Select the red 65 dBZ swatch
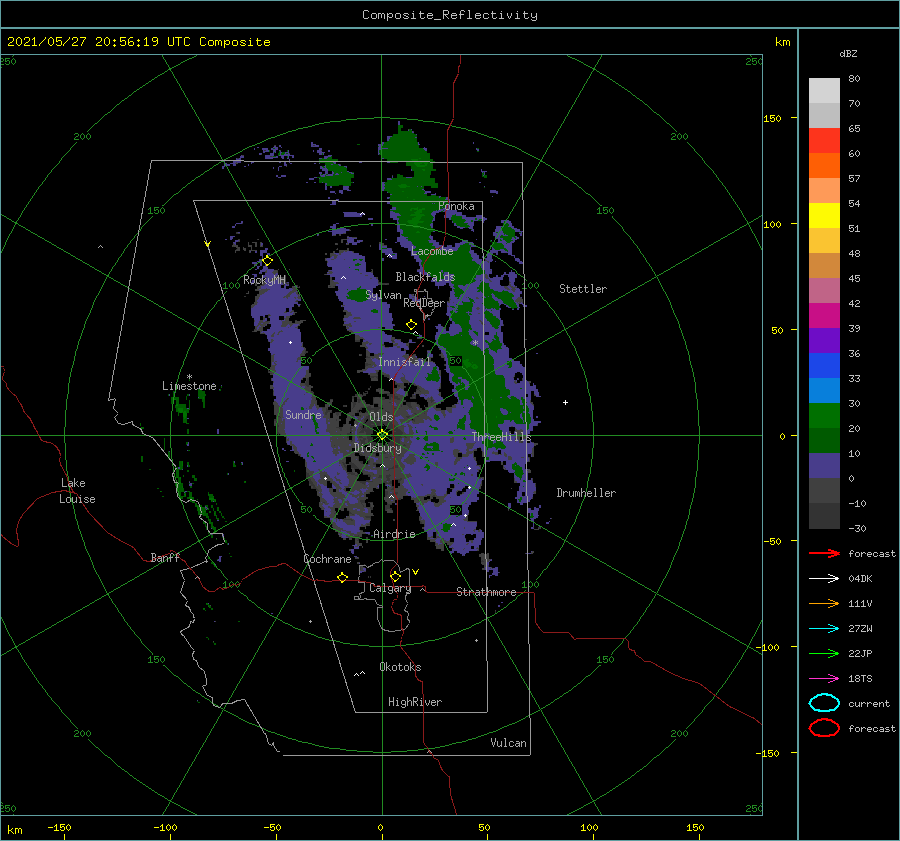Image resolution: width=900 pixels, height=841 pixels. tap(824, 140)
